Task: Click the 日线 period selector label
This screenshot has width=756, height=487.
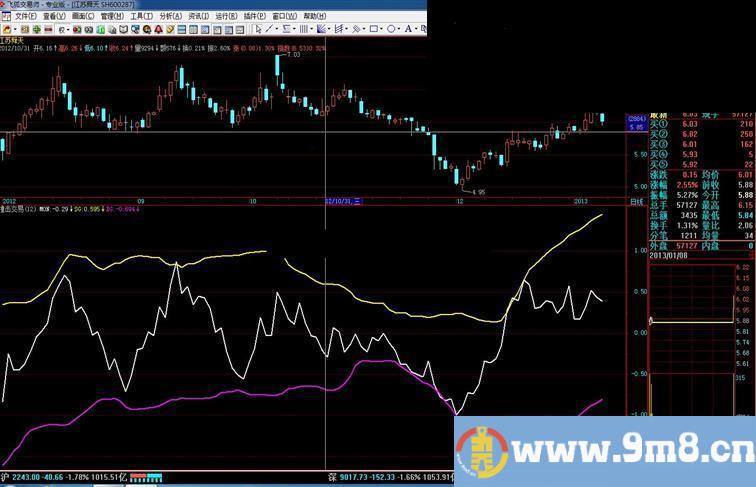Action: coord(636,201)
